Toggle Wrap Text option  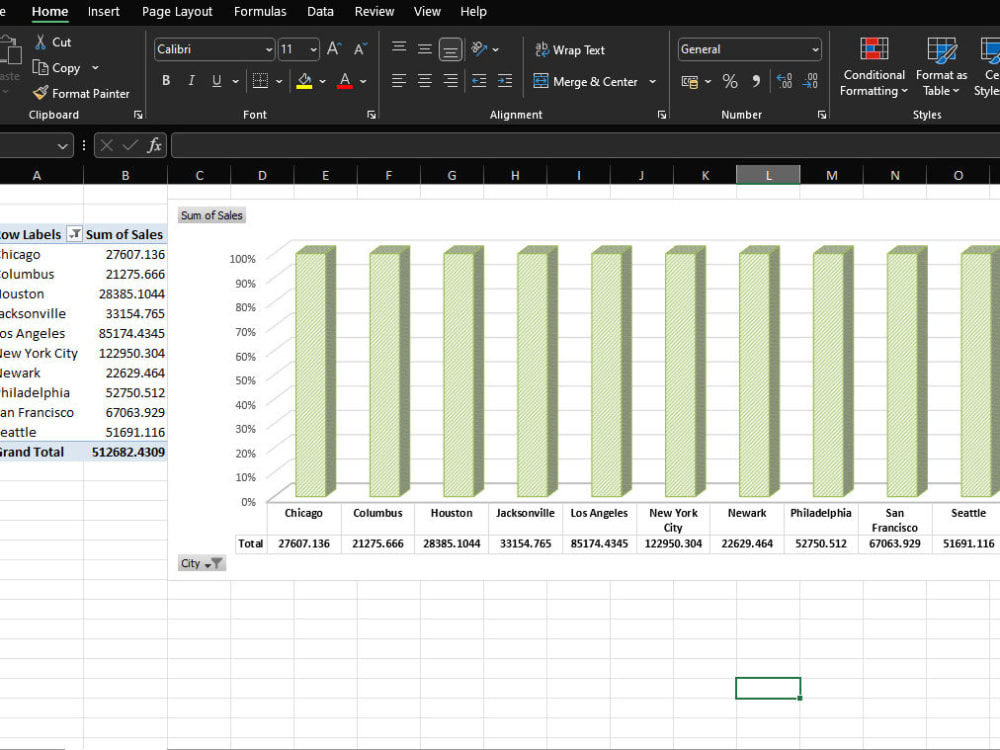tap(570, 50)
